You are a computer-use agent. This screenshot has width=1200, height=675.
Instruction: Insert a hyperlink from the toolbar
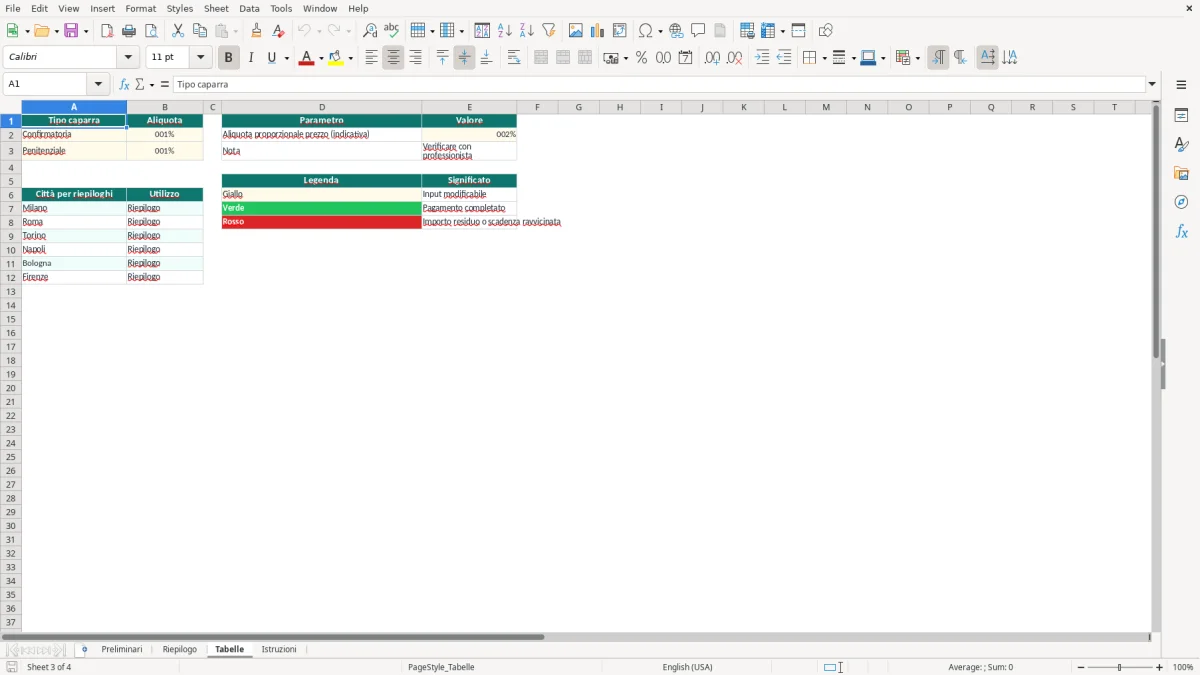coord(676,31)
